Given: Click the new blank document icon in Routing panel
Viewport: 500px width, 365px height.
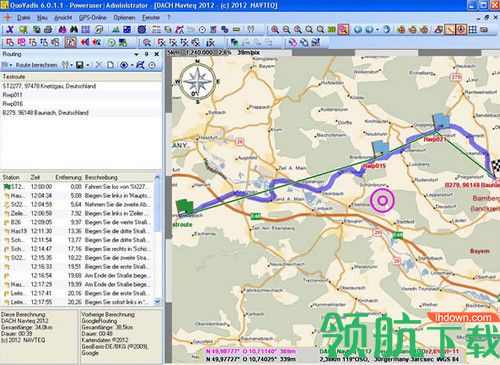Looking at the screenshot, I should (110, 65).
